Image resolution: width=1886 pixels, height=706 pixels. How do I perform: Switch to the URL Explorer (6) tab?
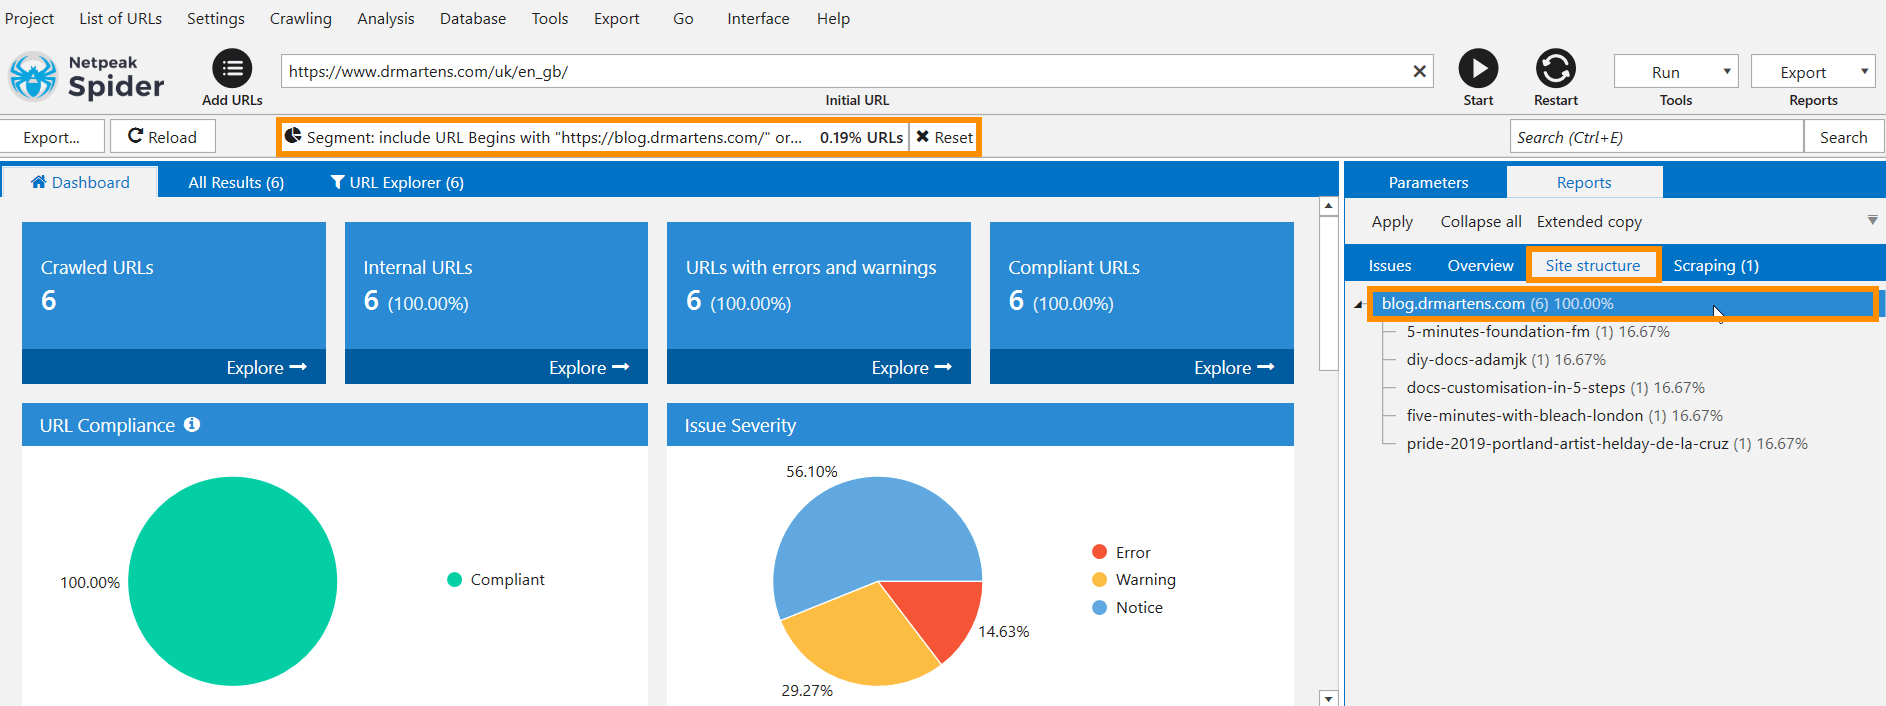(x=397, y=182)
